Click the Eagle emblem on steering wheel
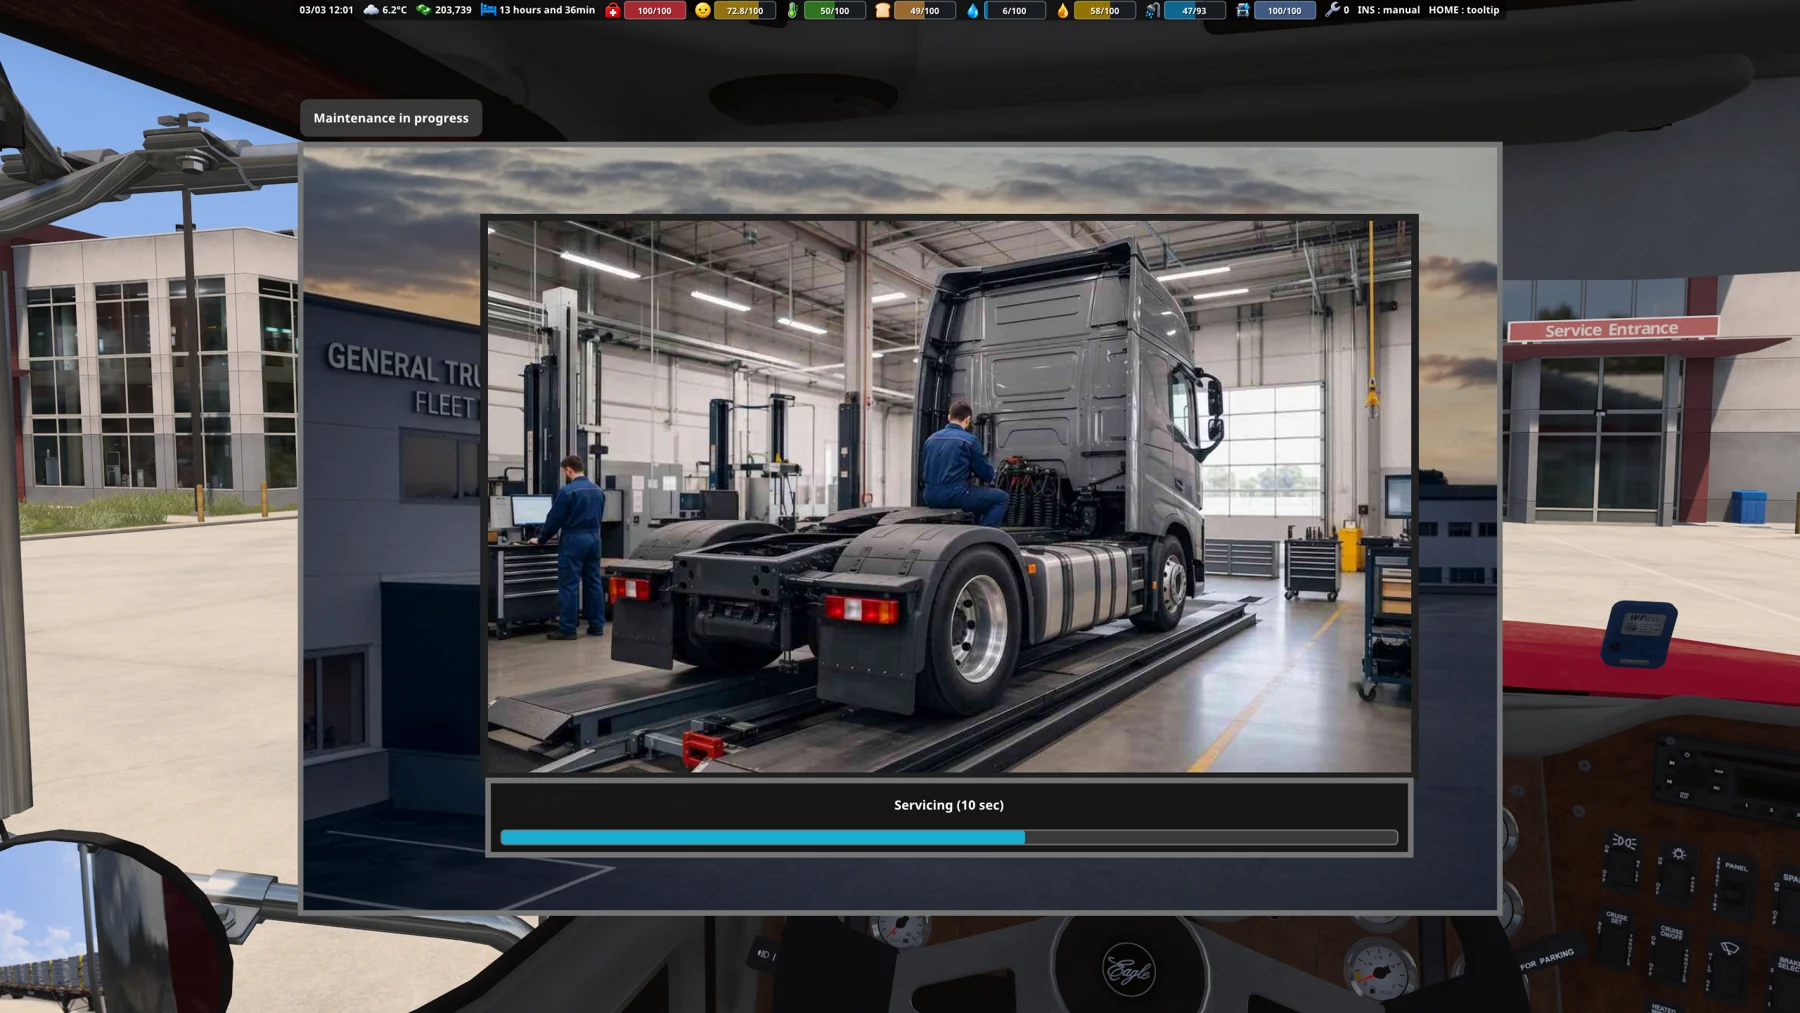The image size is (1800, 1013). coord(1128,969)
